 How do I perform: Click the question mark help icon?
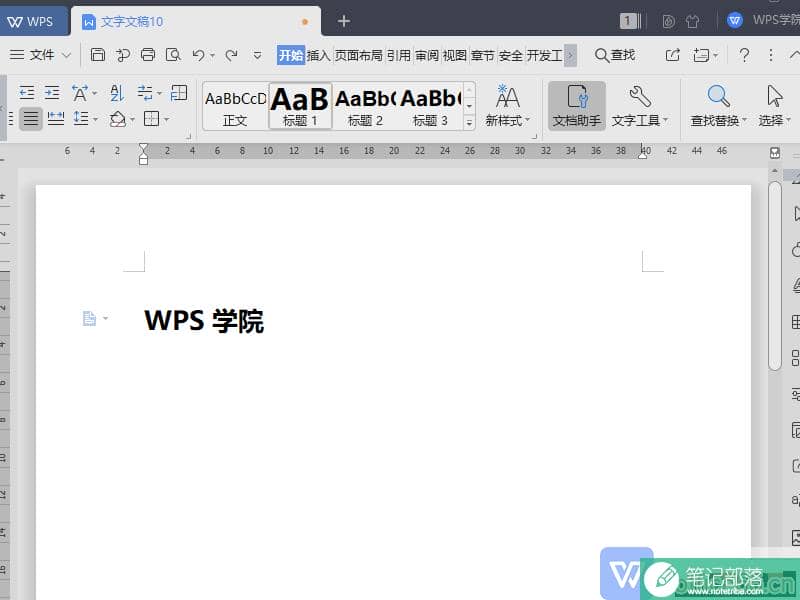point(744,55)
